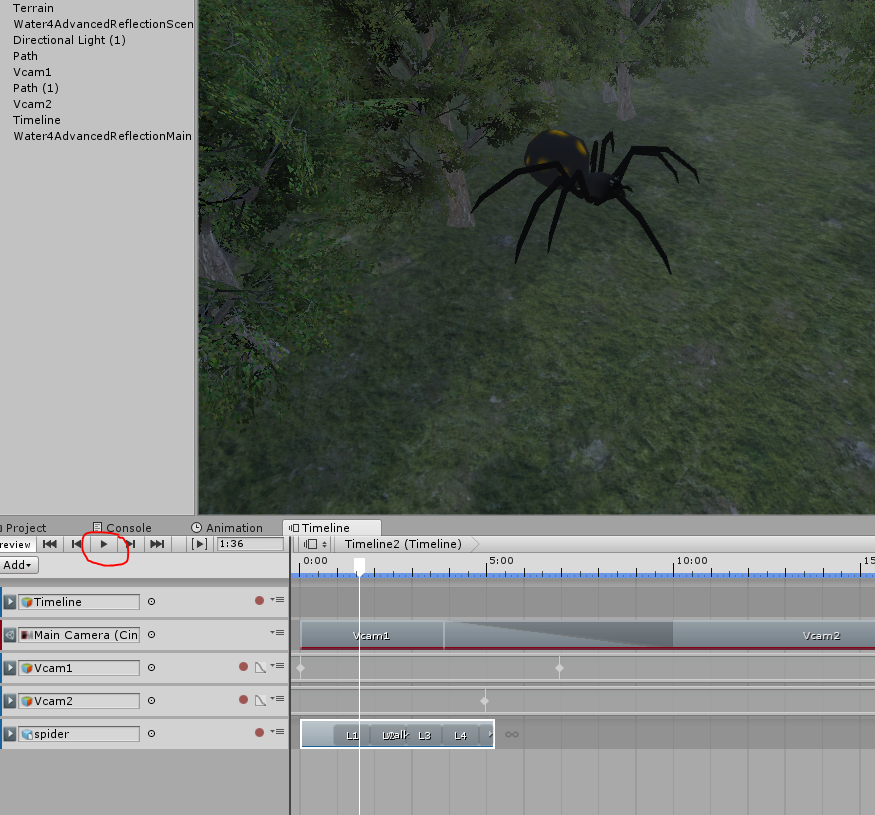Expand the Timeline track
The width and height of the screenshot is (875, 815).
[x=9, y=602]
